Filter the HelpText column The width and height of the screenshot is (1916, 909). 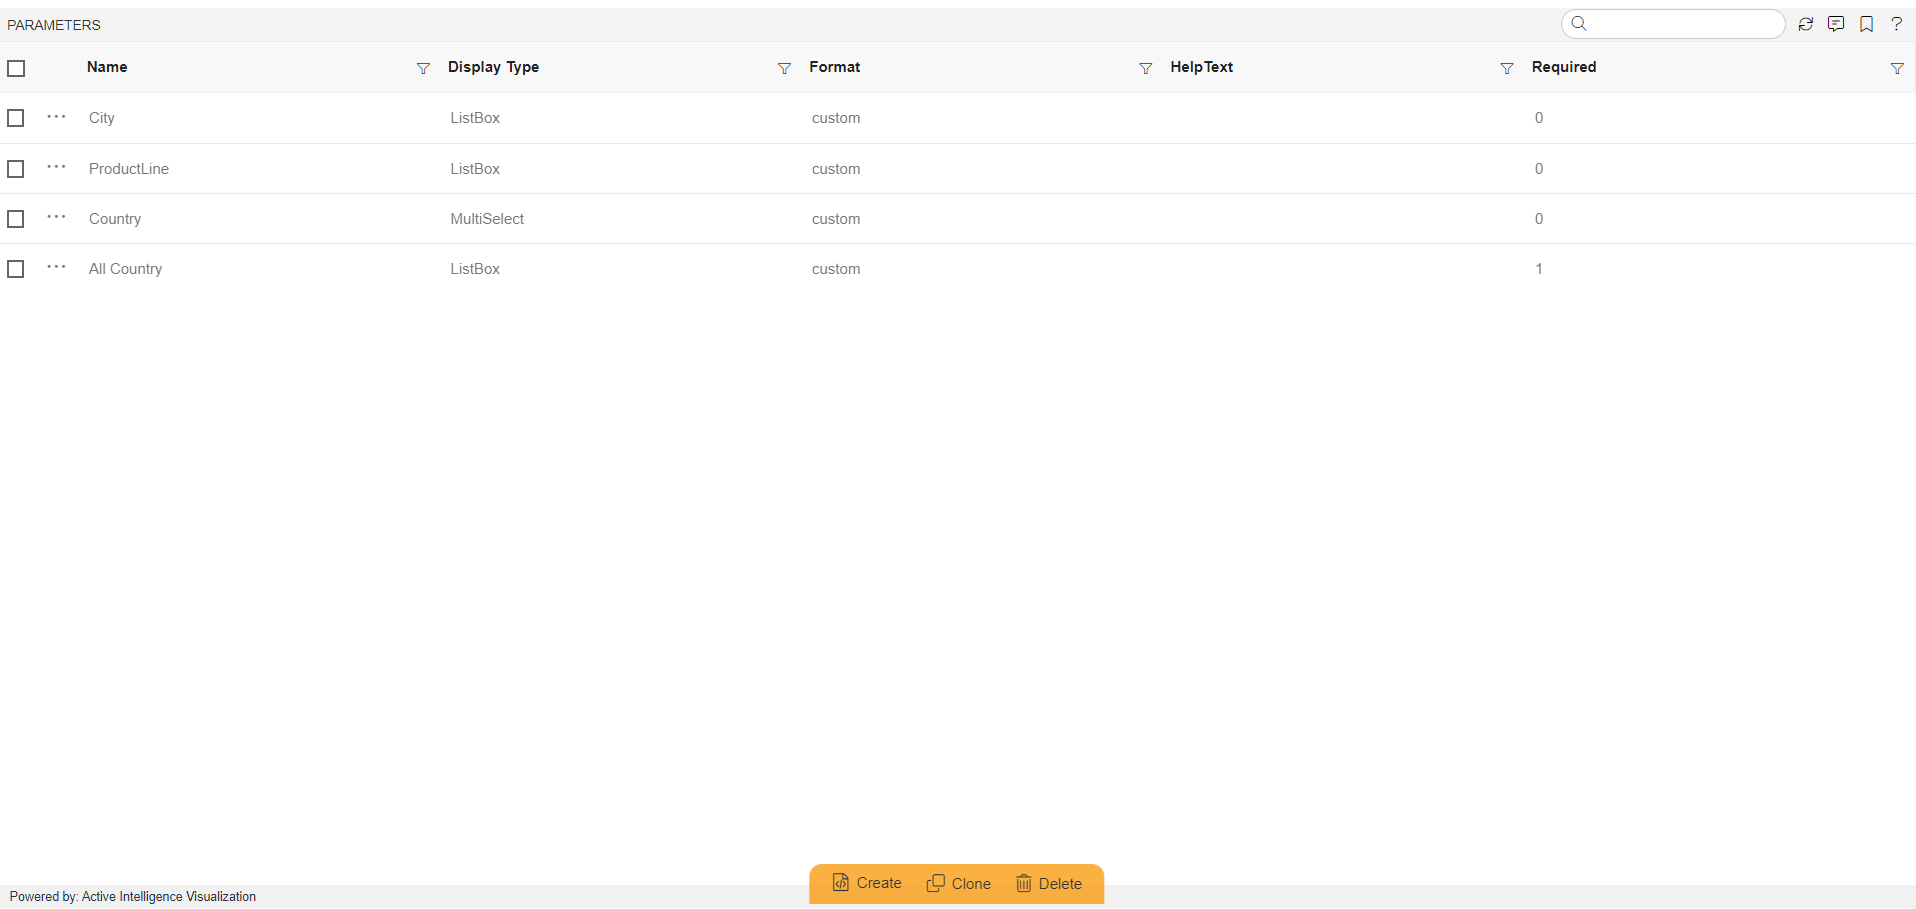tap(1507, 68)
